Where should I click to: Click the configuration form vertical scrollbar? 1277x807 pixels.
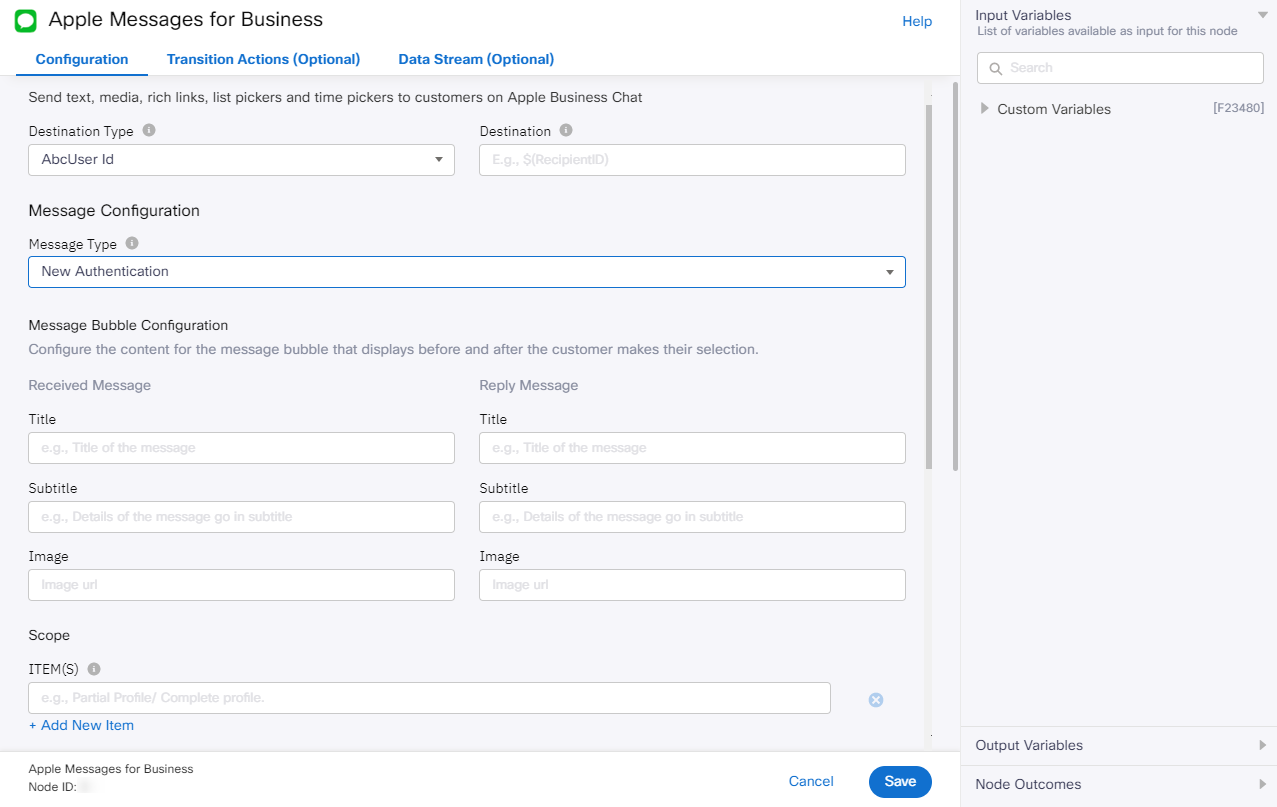coord(928,288)
